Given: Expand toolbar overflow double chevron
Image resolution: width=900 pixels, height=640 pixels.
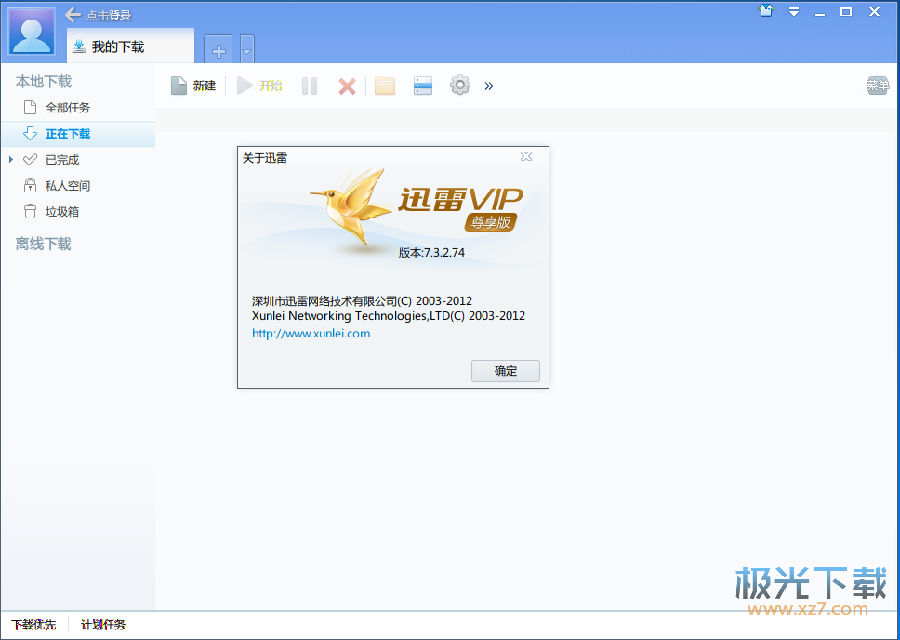Looking at the screenshot, I should pyautogui.click(x=488, y=86).
